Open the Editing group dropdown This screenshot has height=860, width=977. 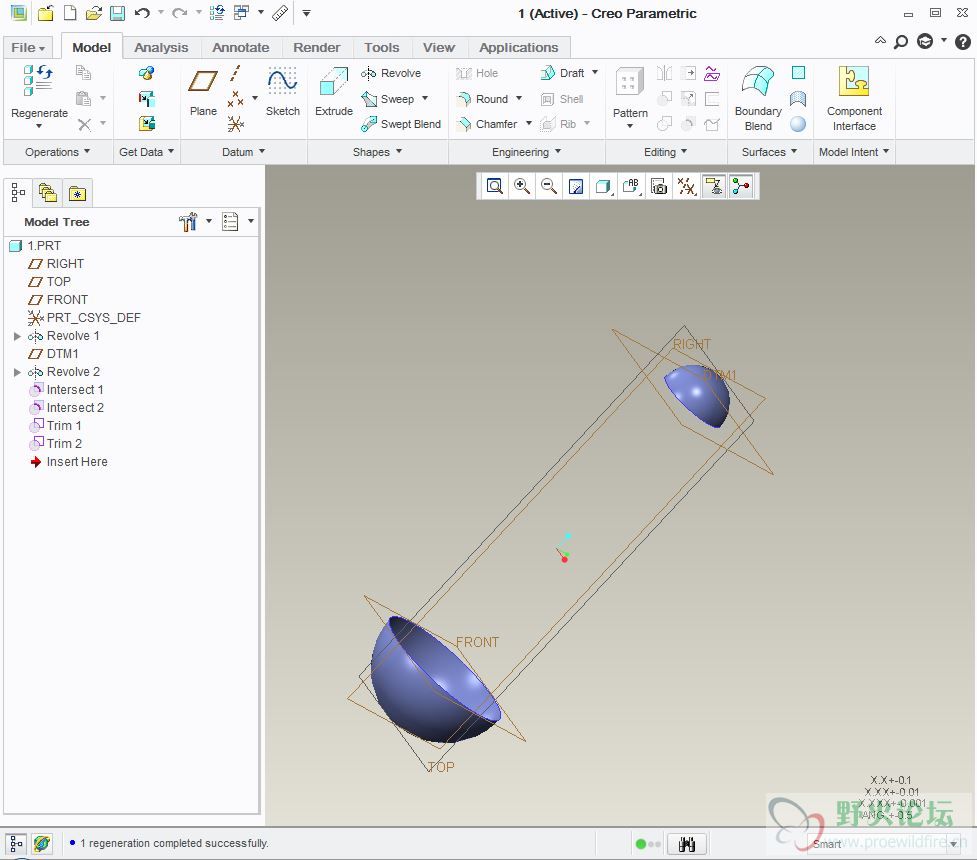point(665,152)
